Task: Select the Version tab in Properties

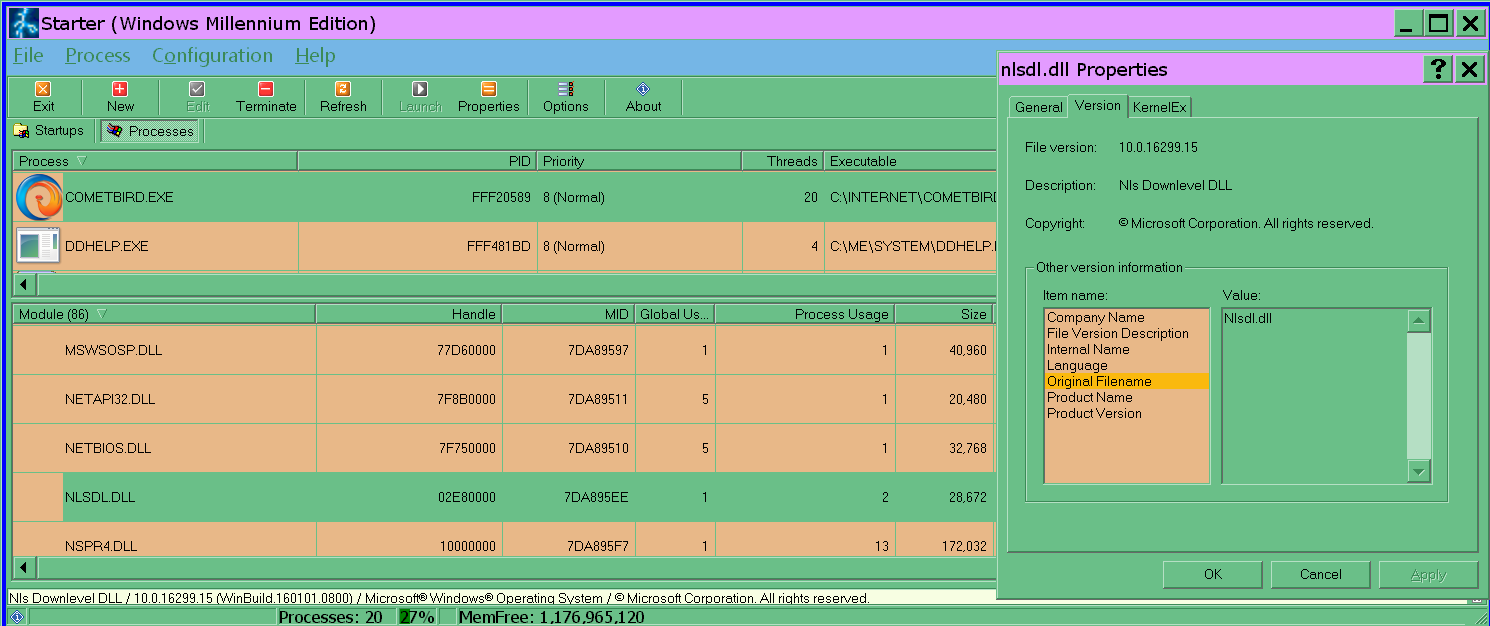Action: click(x=1098, y=105)
